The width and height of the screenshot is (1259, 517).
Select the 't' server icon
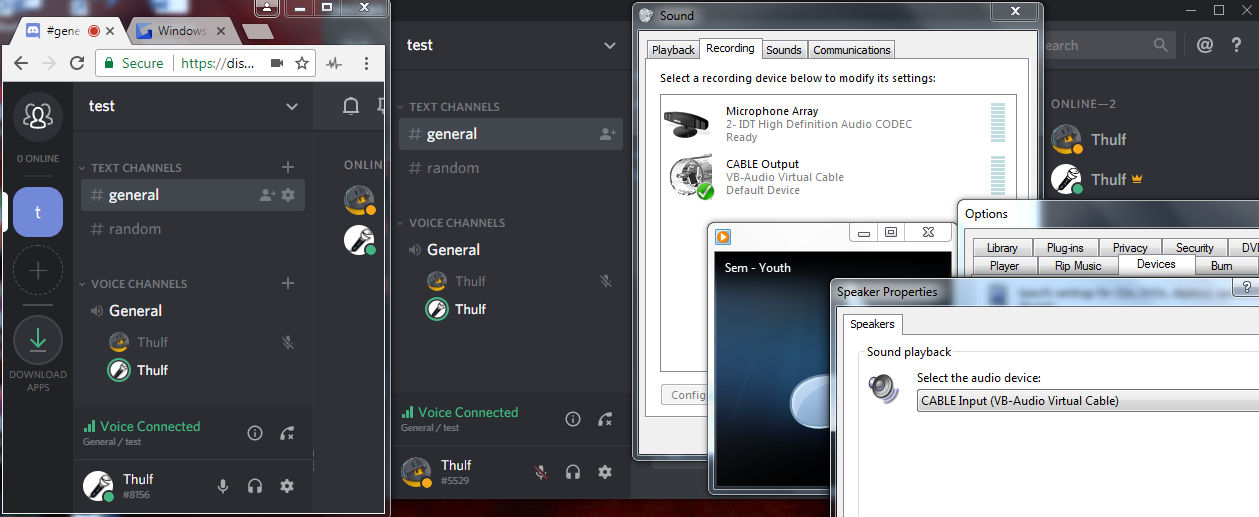pyautogui.click(x=38, y=212)
